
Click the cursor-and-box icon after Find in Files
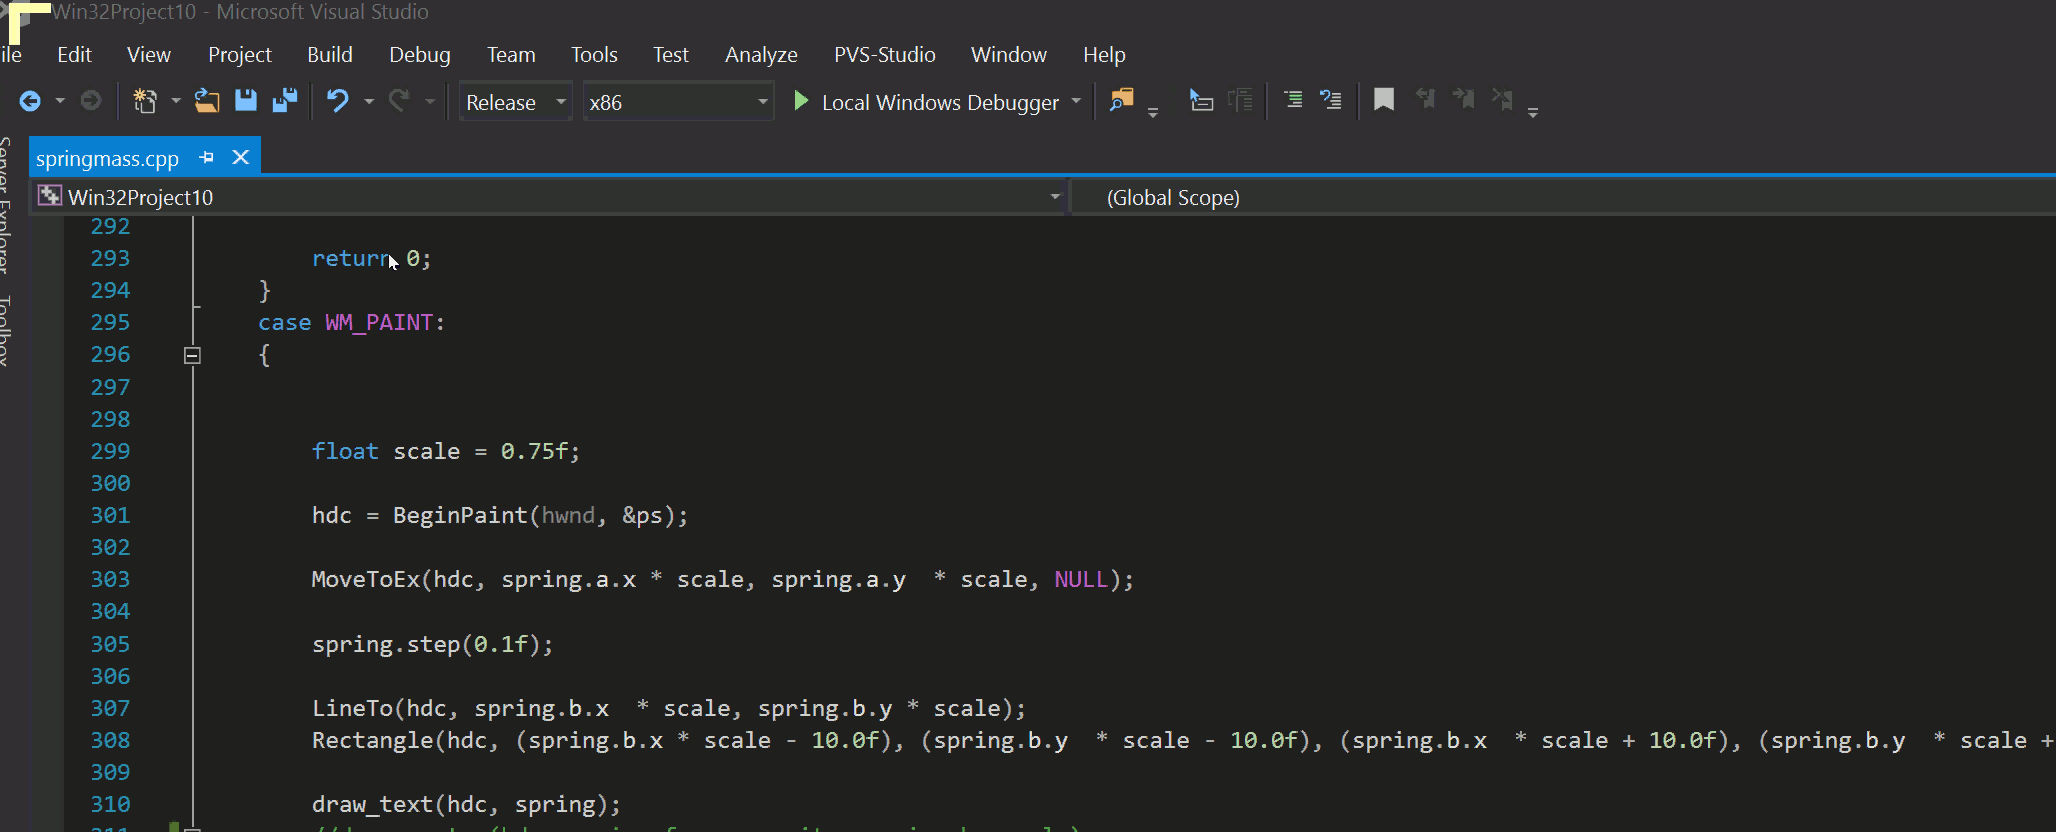1200,100
